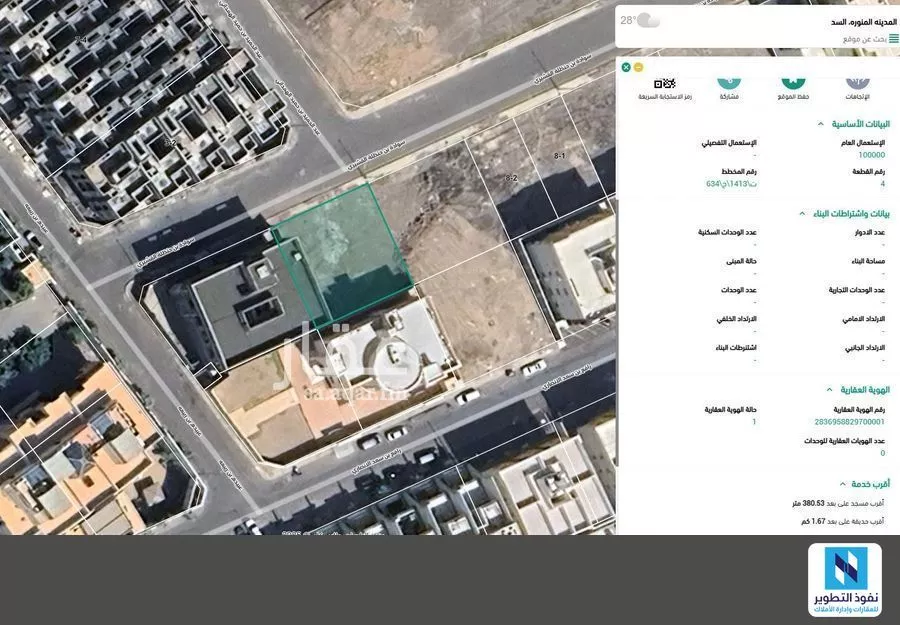
Task: Collapse the البيانات الأساسية section
Action: click(x=821, y=123)
